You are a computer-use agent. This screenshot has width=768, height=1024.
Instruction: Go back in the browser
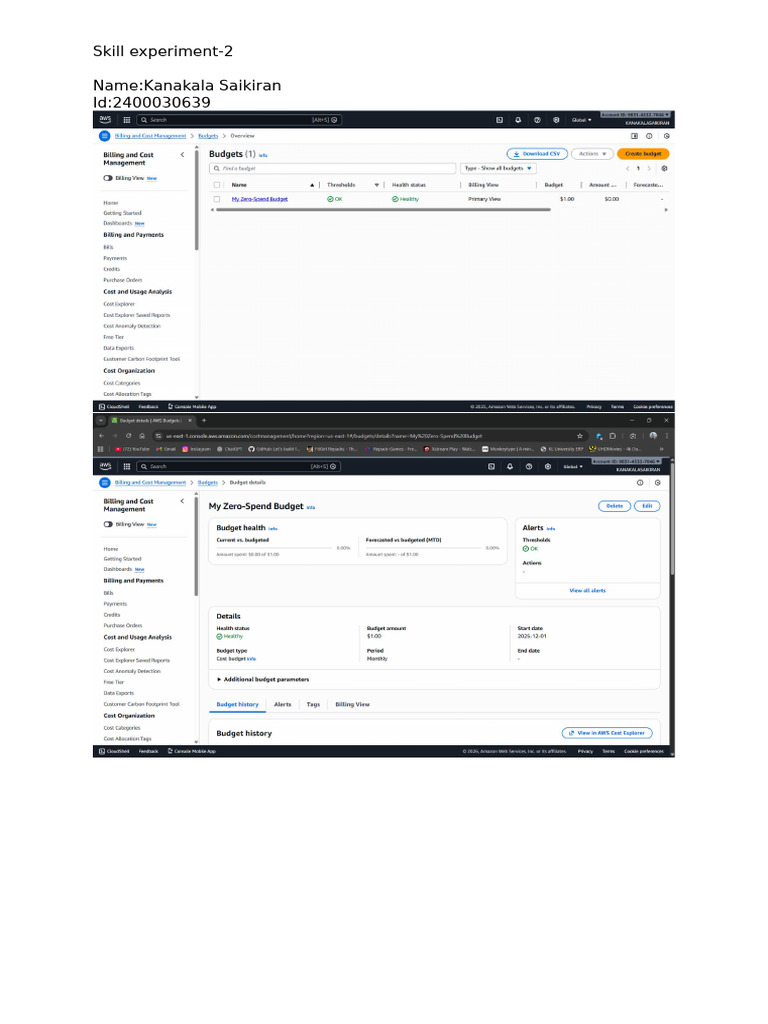coord(101,436)
